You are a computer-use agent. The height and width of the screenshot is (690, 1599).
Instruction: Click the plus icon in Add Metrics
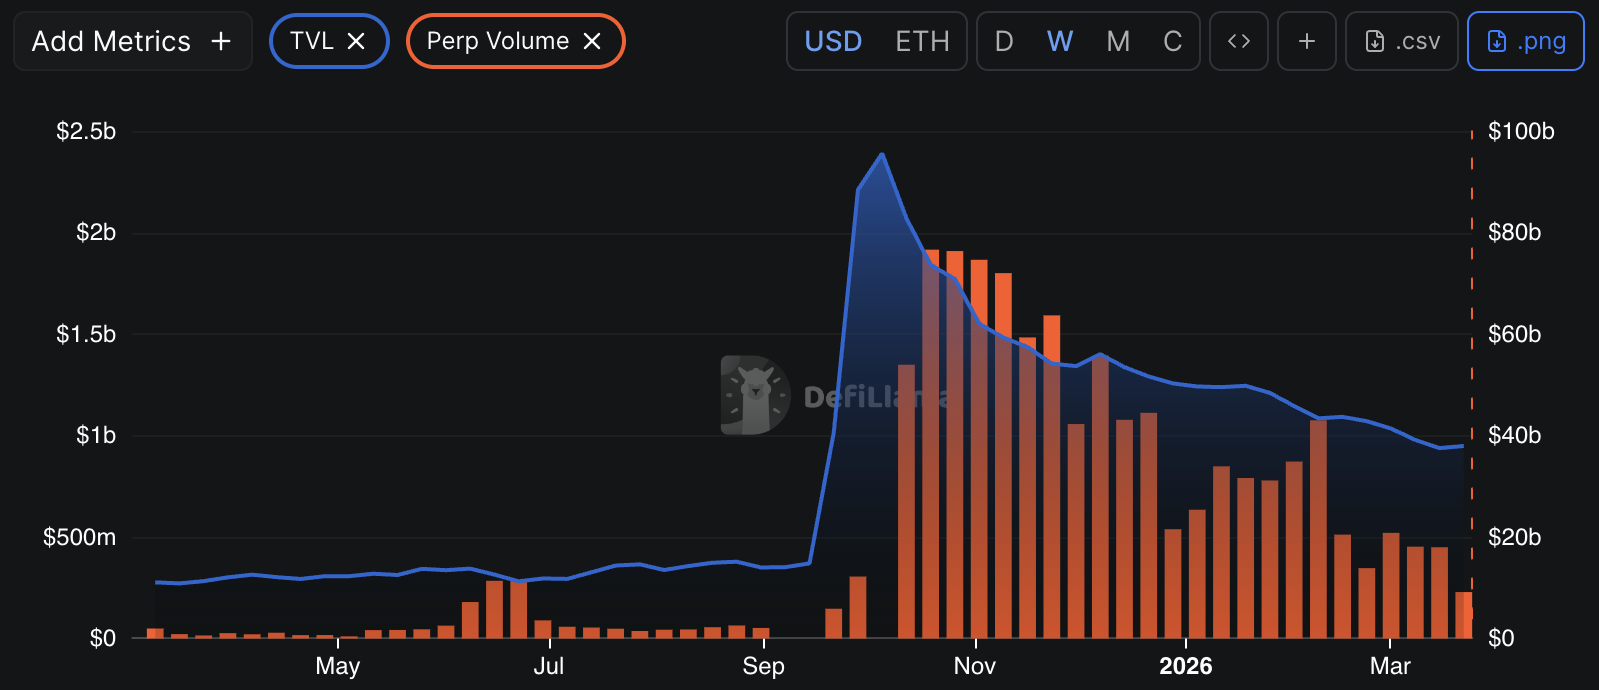pyautogui.click(x=221, y=41)
